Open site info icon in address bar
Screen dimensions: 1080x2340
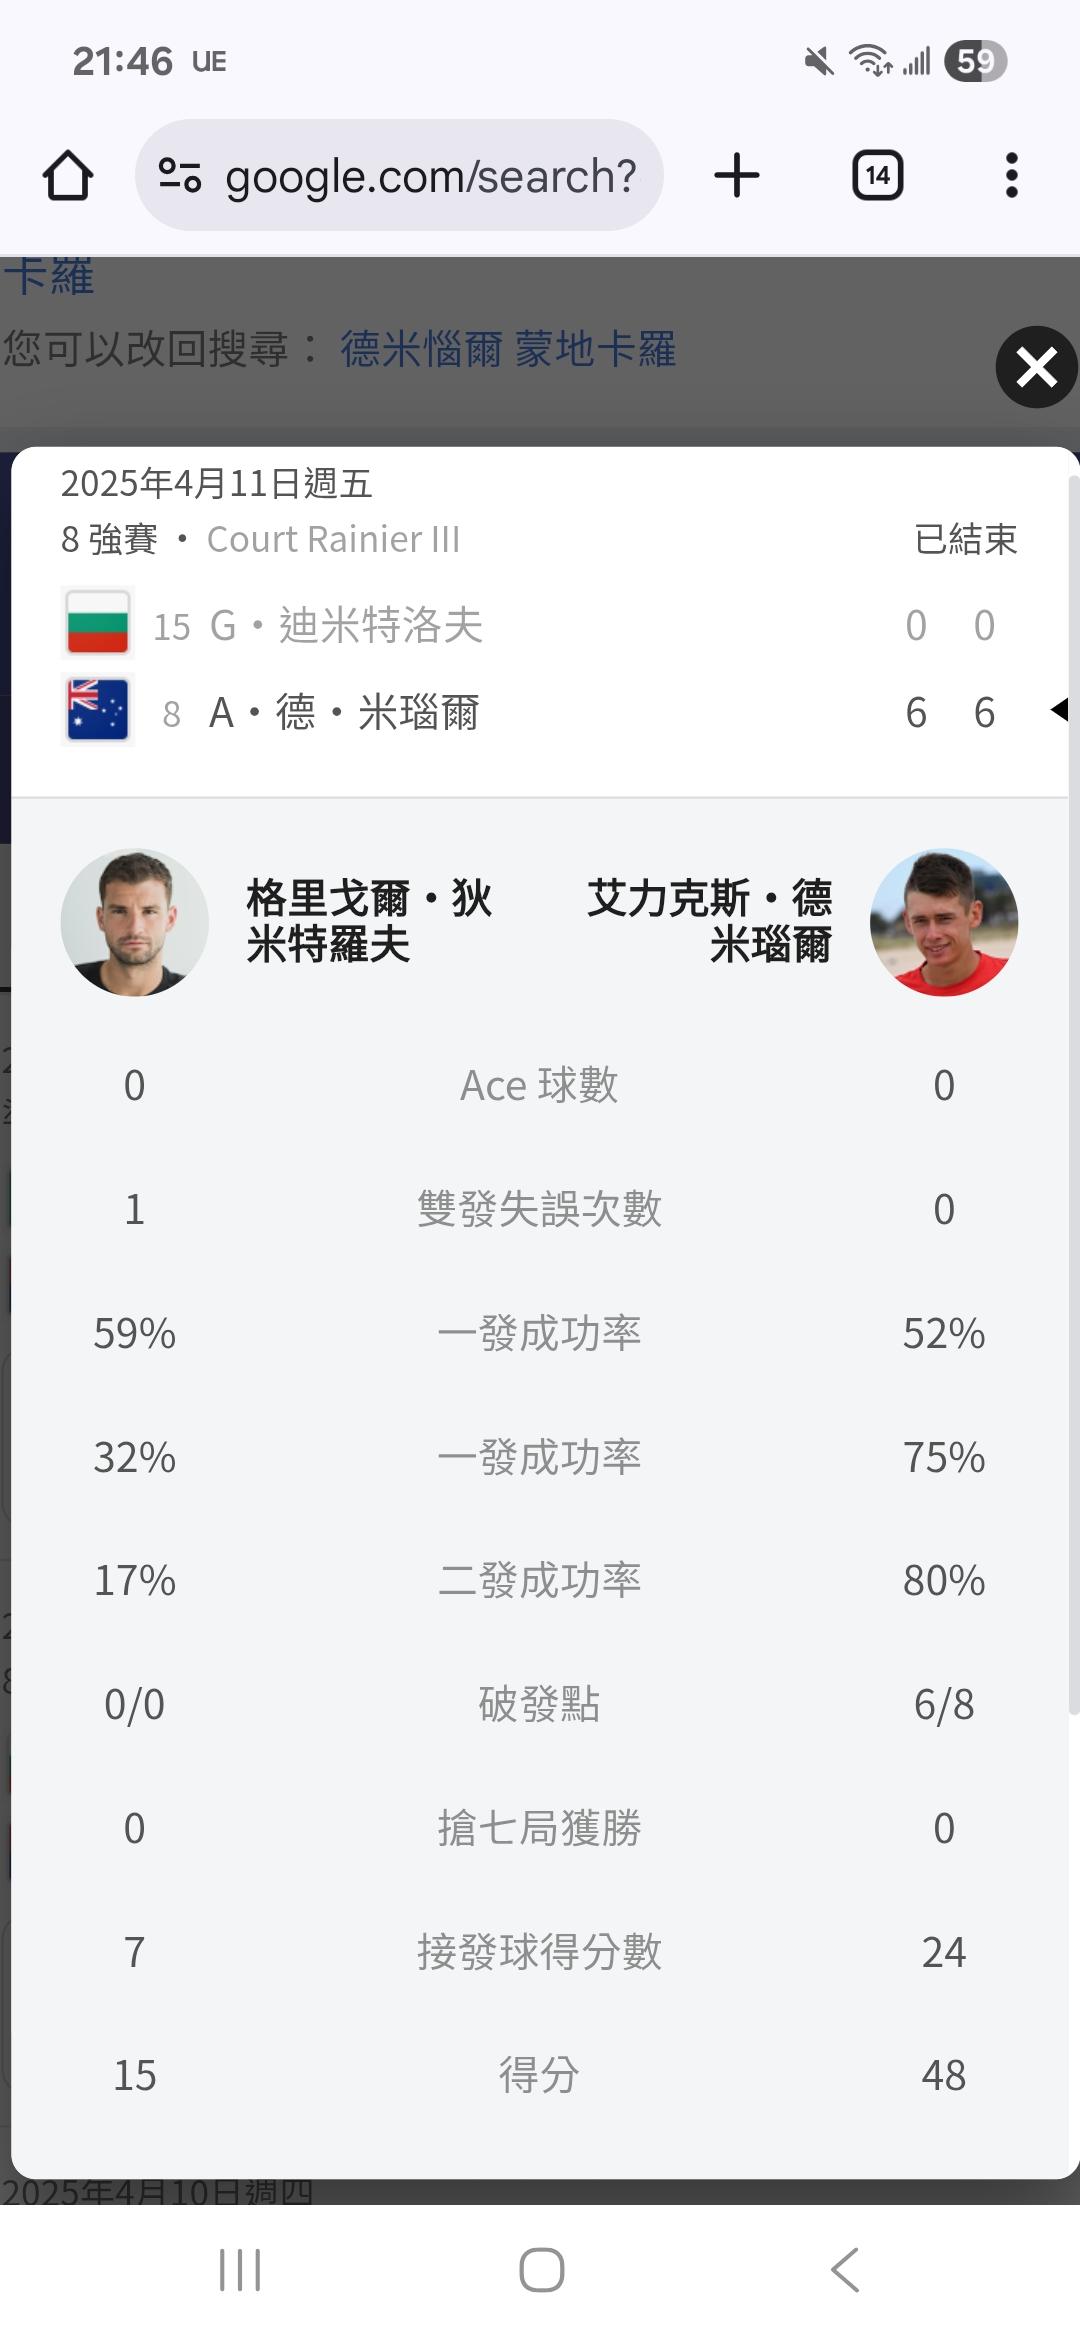[180, 176]
